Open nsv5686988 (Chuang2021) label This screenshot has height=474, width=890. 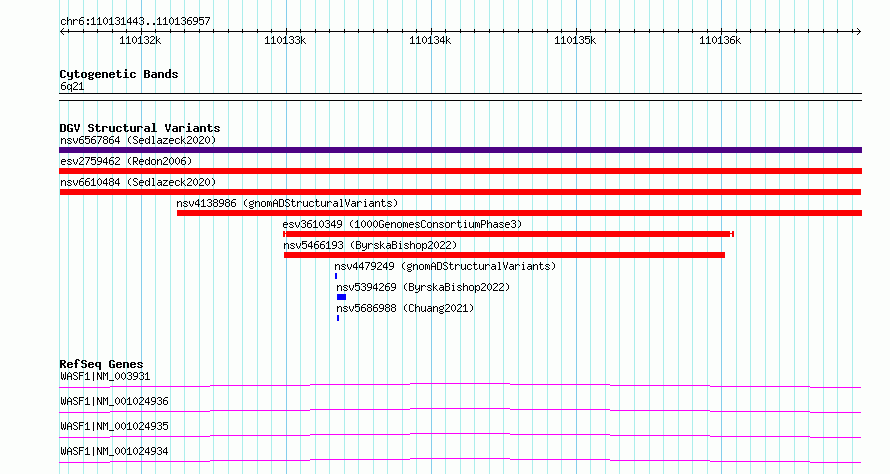(405, 308)
